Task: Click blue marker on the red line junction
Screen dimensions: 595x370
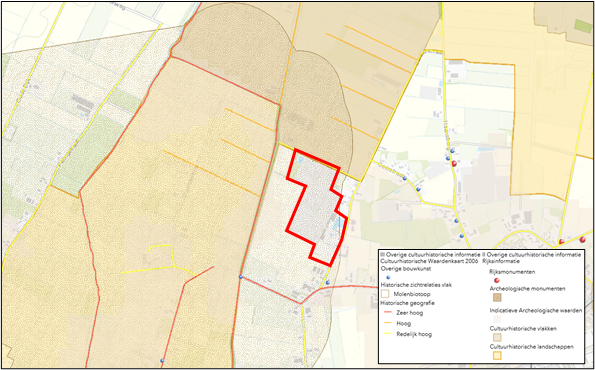Action: 240,277
